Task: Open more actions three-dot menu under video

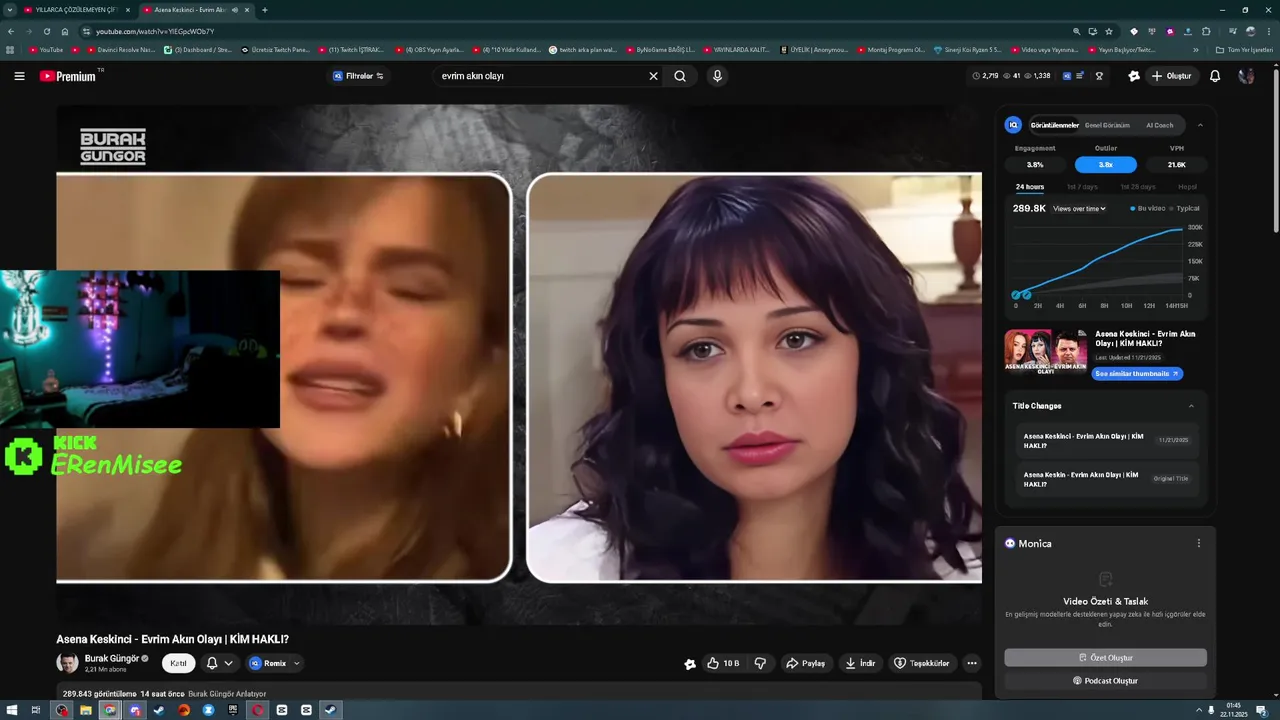Action: pos(972,663)
